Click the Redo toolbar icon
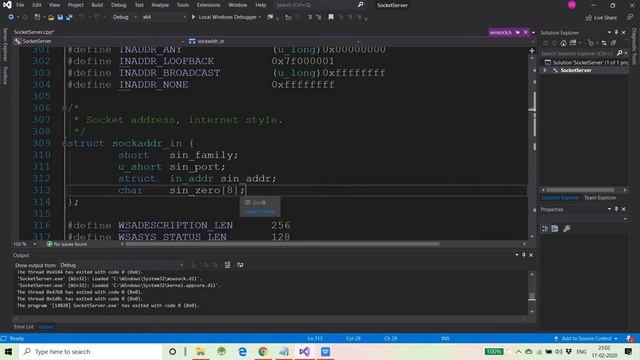Screen dimensions: 640x360 click(x=96, y=17)
